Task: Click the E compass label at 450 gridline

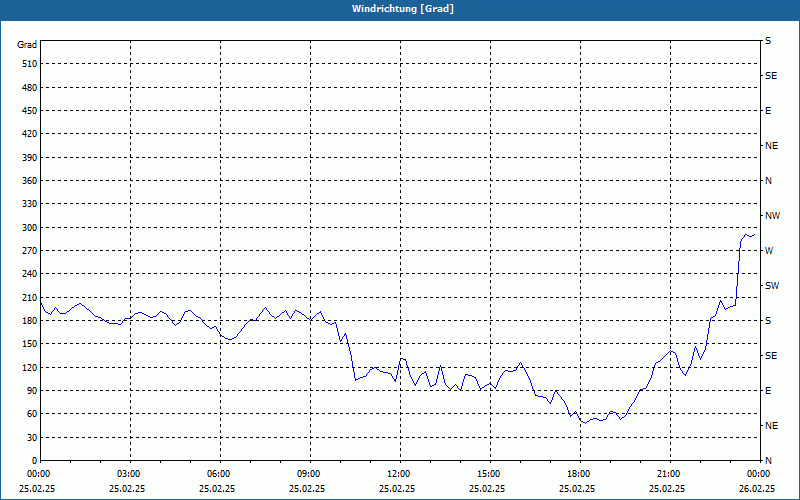Action: coord(768,111)
